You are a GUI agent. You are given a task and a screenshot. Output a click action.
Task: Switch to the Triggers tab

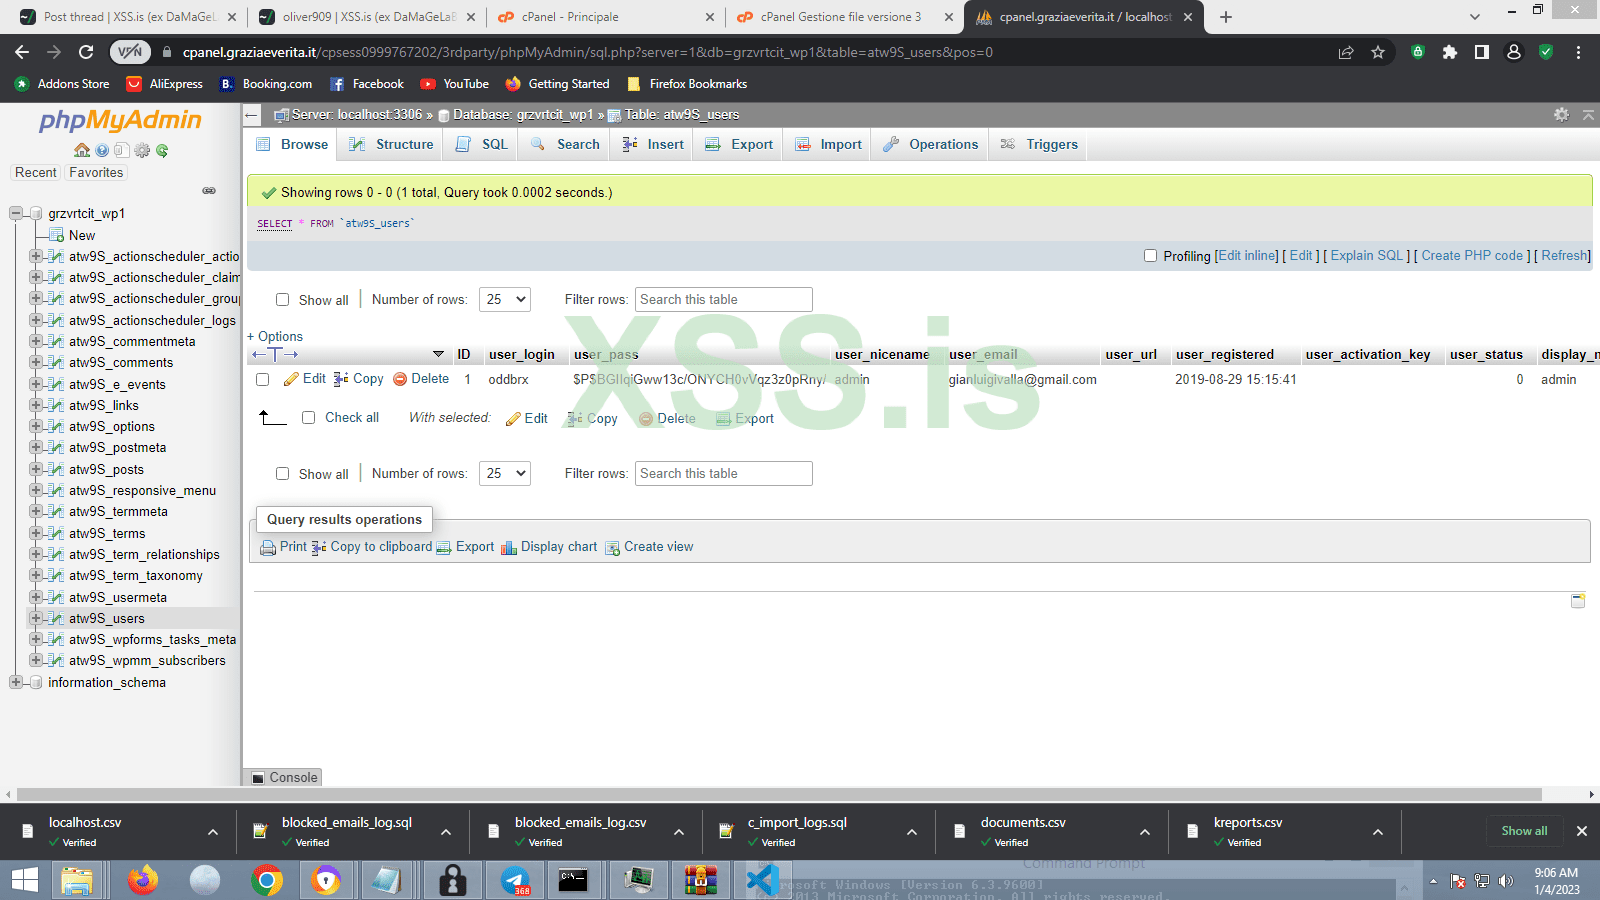[x=1039, y=144]
